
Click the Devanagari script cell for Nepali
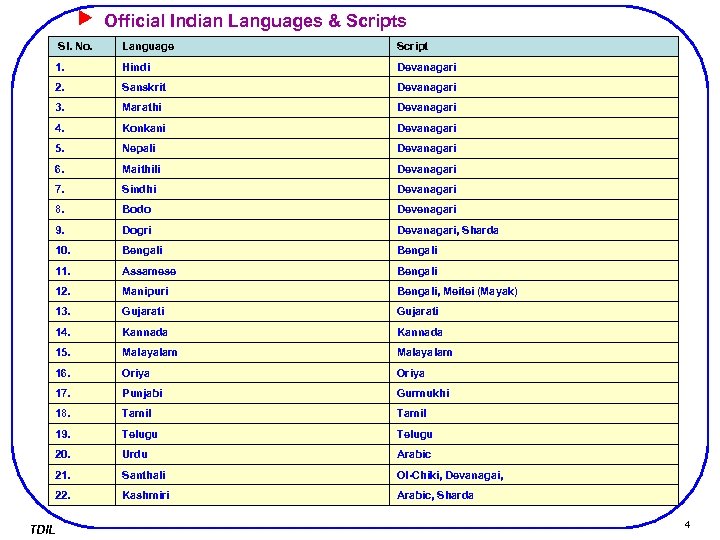click(x=534, y=148)
